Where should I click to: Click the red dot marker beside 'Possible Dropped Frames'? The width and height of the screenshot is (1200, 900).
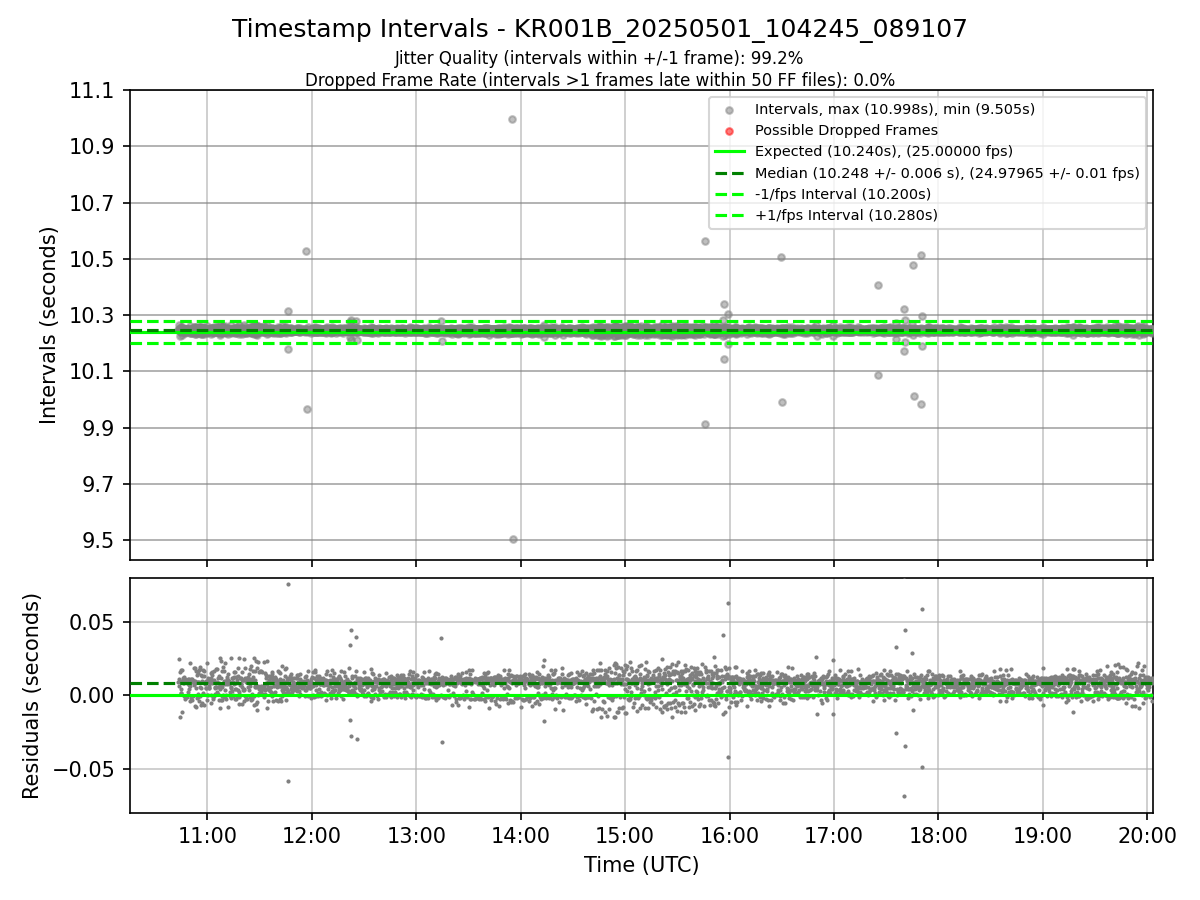pos(729,131)
